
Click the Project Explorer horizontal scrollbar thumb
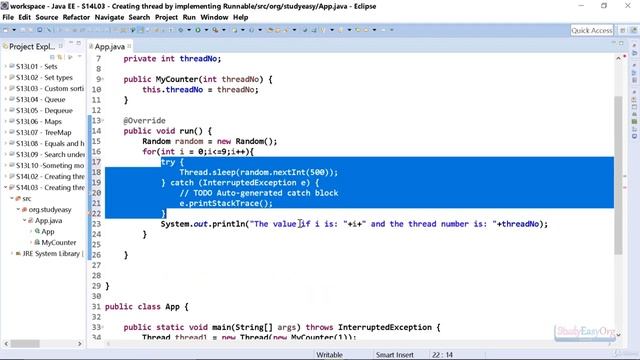click(x=25, y=344)
